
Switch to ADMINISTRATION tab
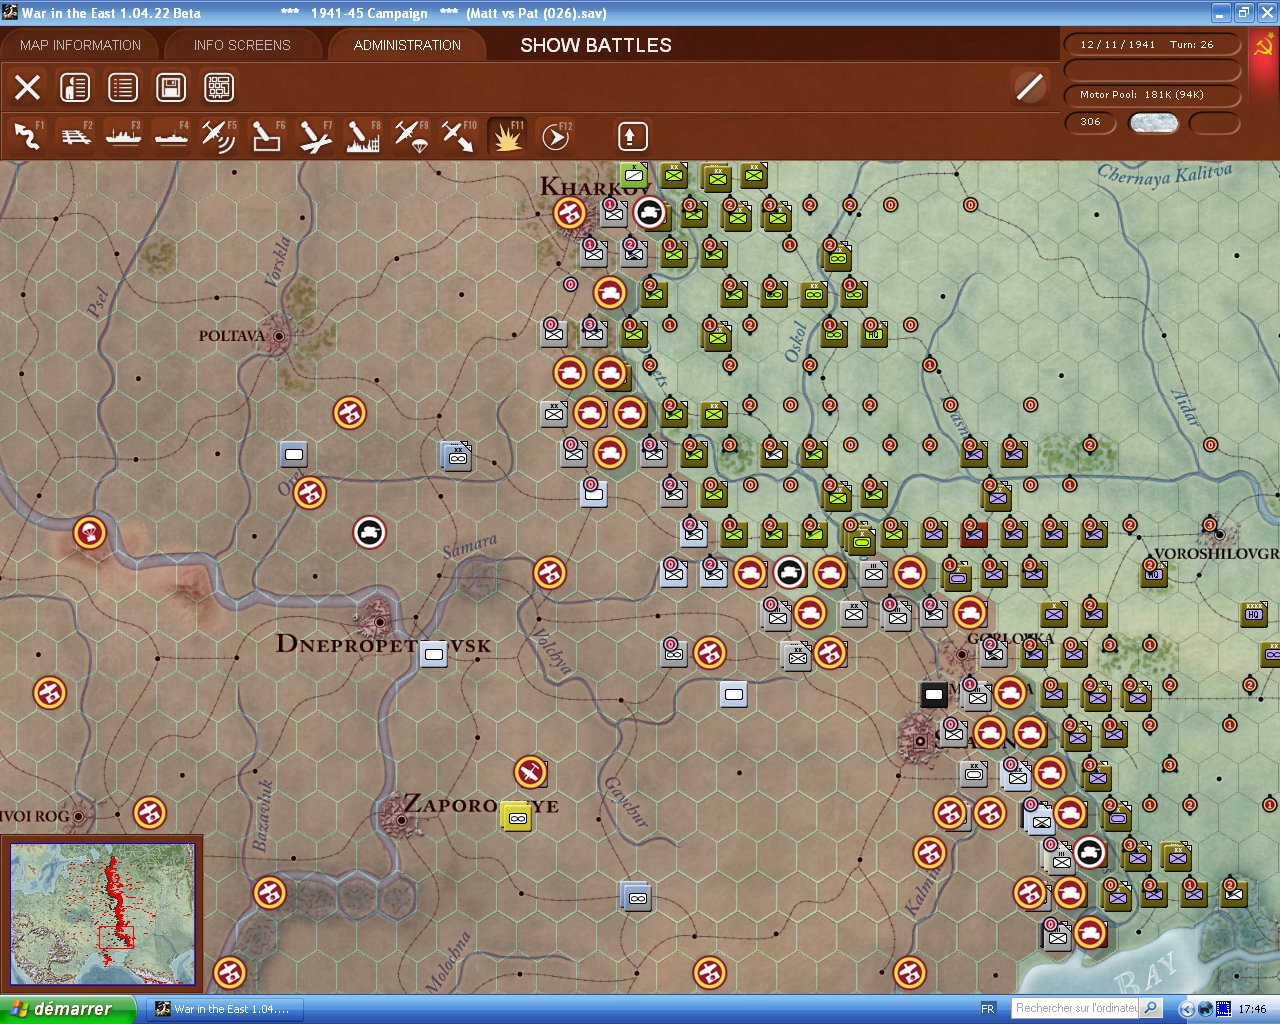pyautogui.click(x=407, y=45)
